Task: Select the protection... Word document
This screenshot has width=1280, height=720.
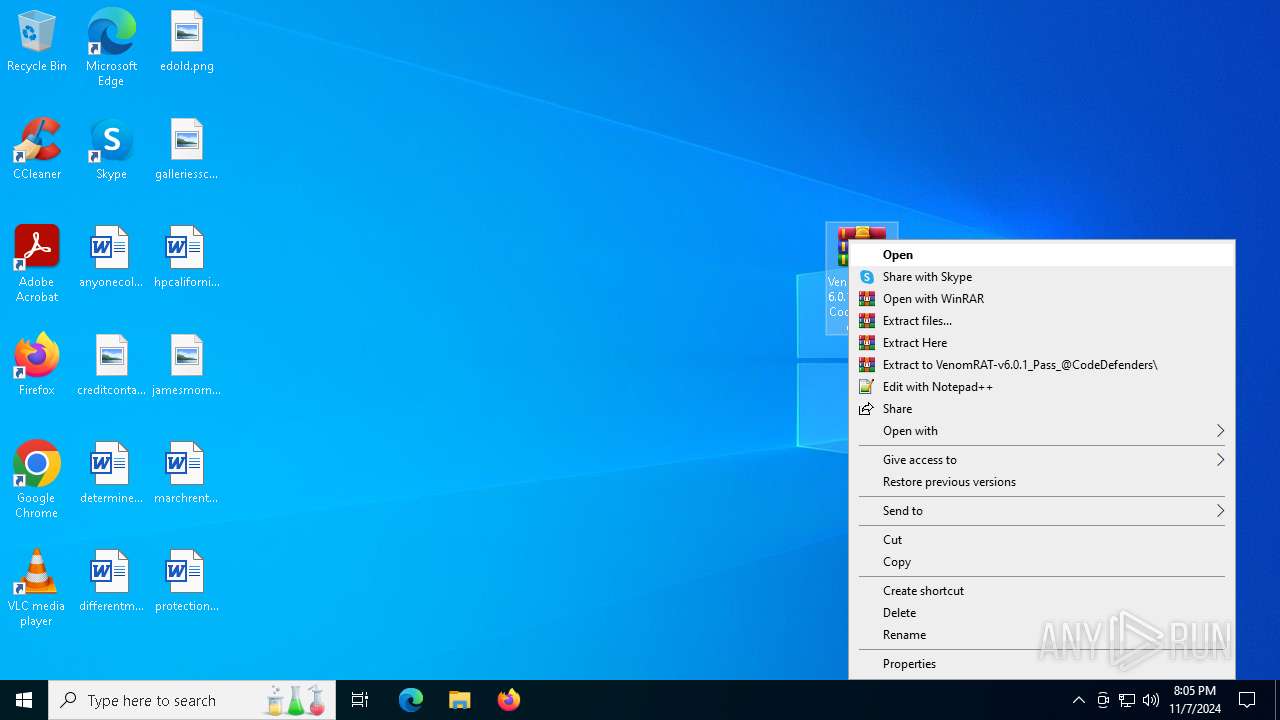Action: coord(187,582)
